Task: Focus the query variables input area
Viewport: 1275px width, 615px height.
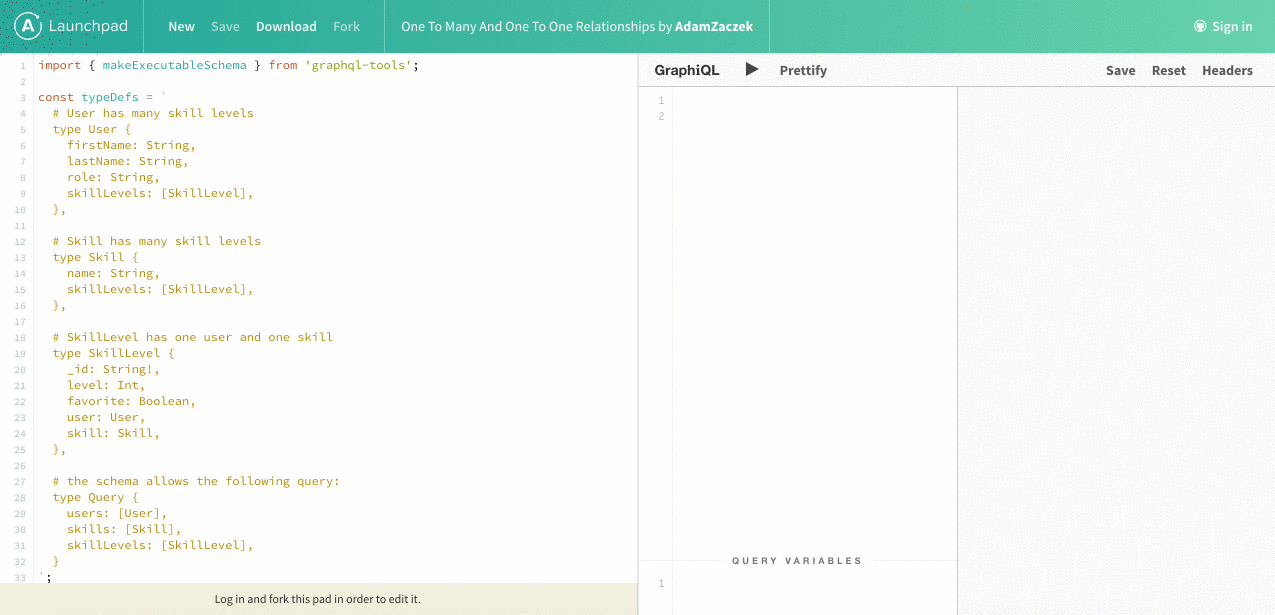Action: click(x=814, y=590)
